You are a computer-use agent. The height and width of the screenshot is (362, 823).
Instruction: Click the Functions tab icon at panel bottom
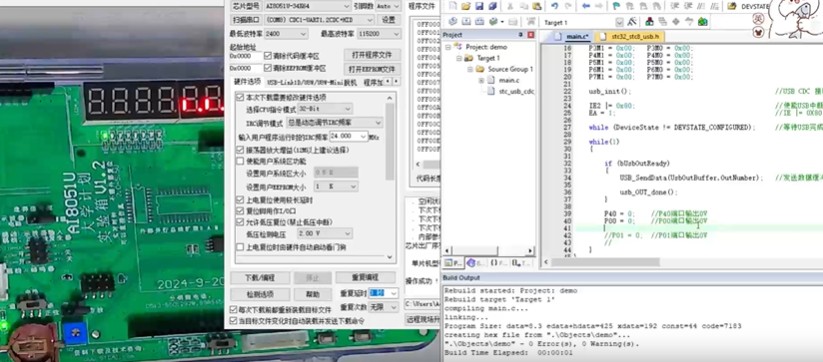498,262
